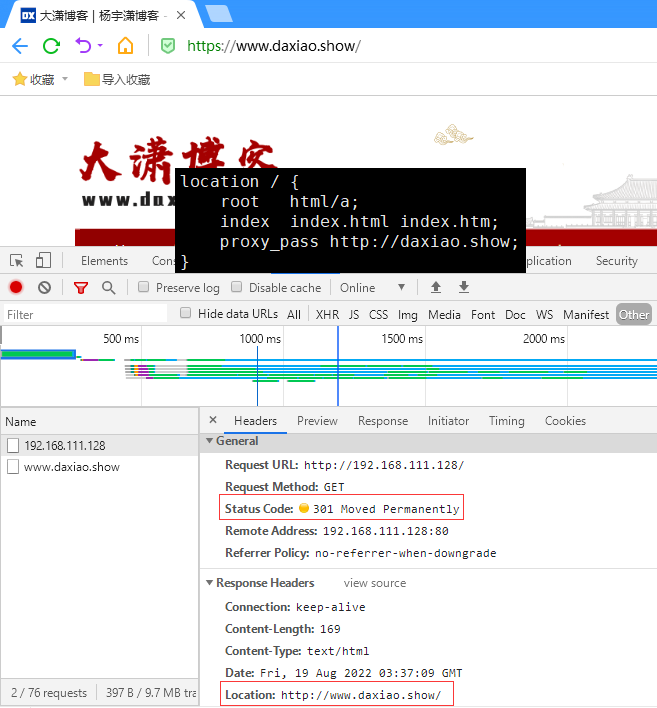Open the Cookies tab
The height and width of the screenshot is (708, 657).
(x=565, y=421)
